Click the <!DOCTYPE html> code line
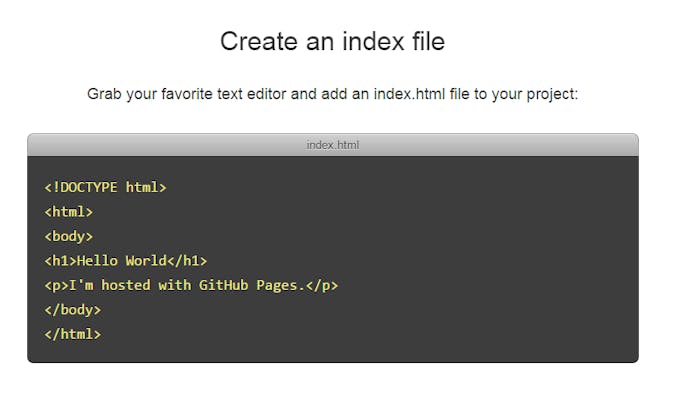 click(105, 187)
